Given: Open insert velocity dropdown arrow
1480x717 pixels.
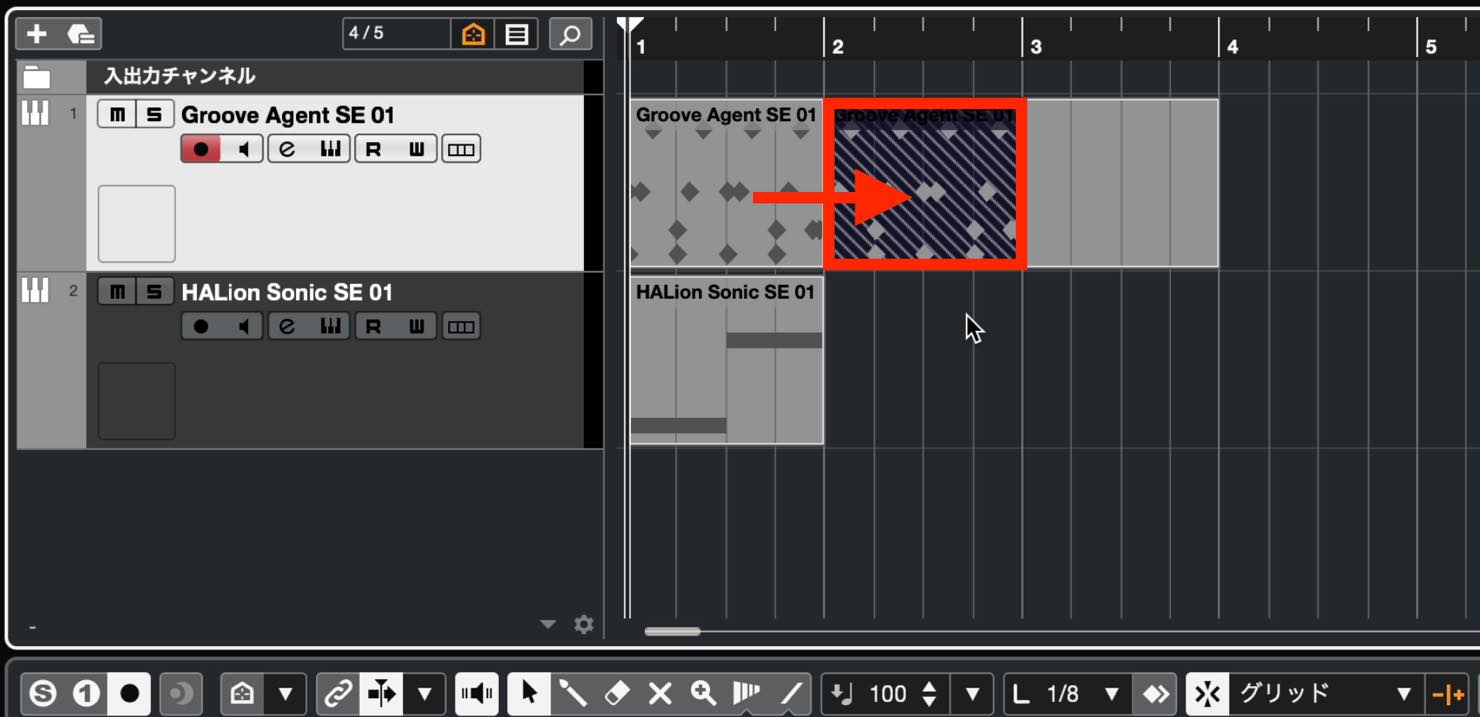Looking at the screenshot, I should [x=972, y=692].
